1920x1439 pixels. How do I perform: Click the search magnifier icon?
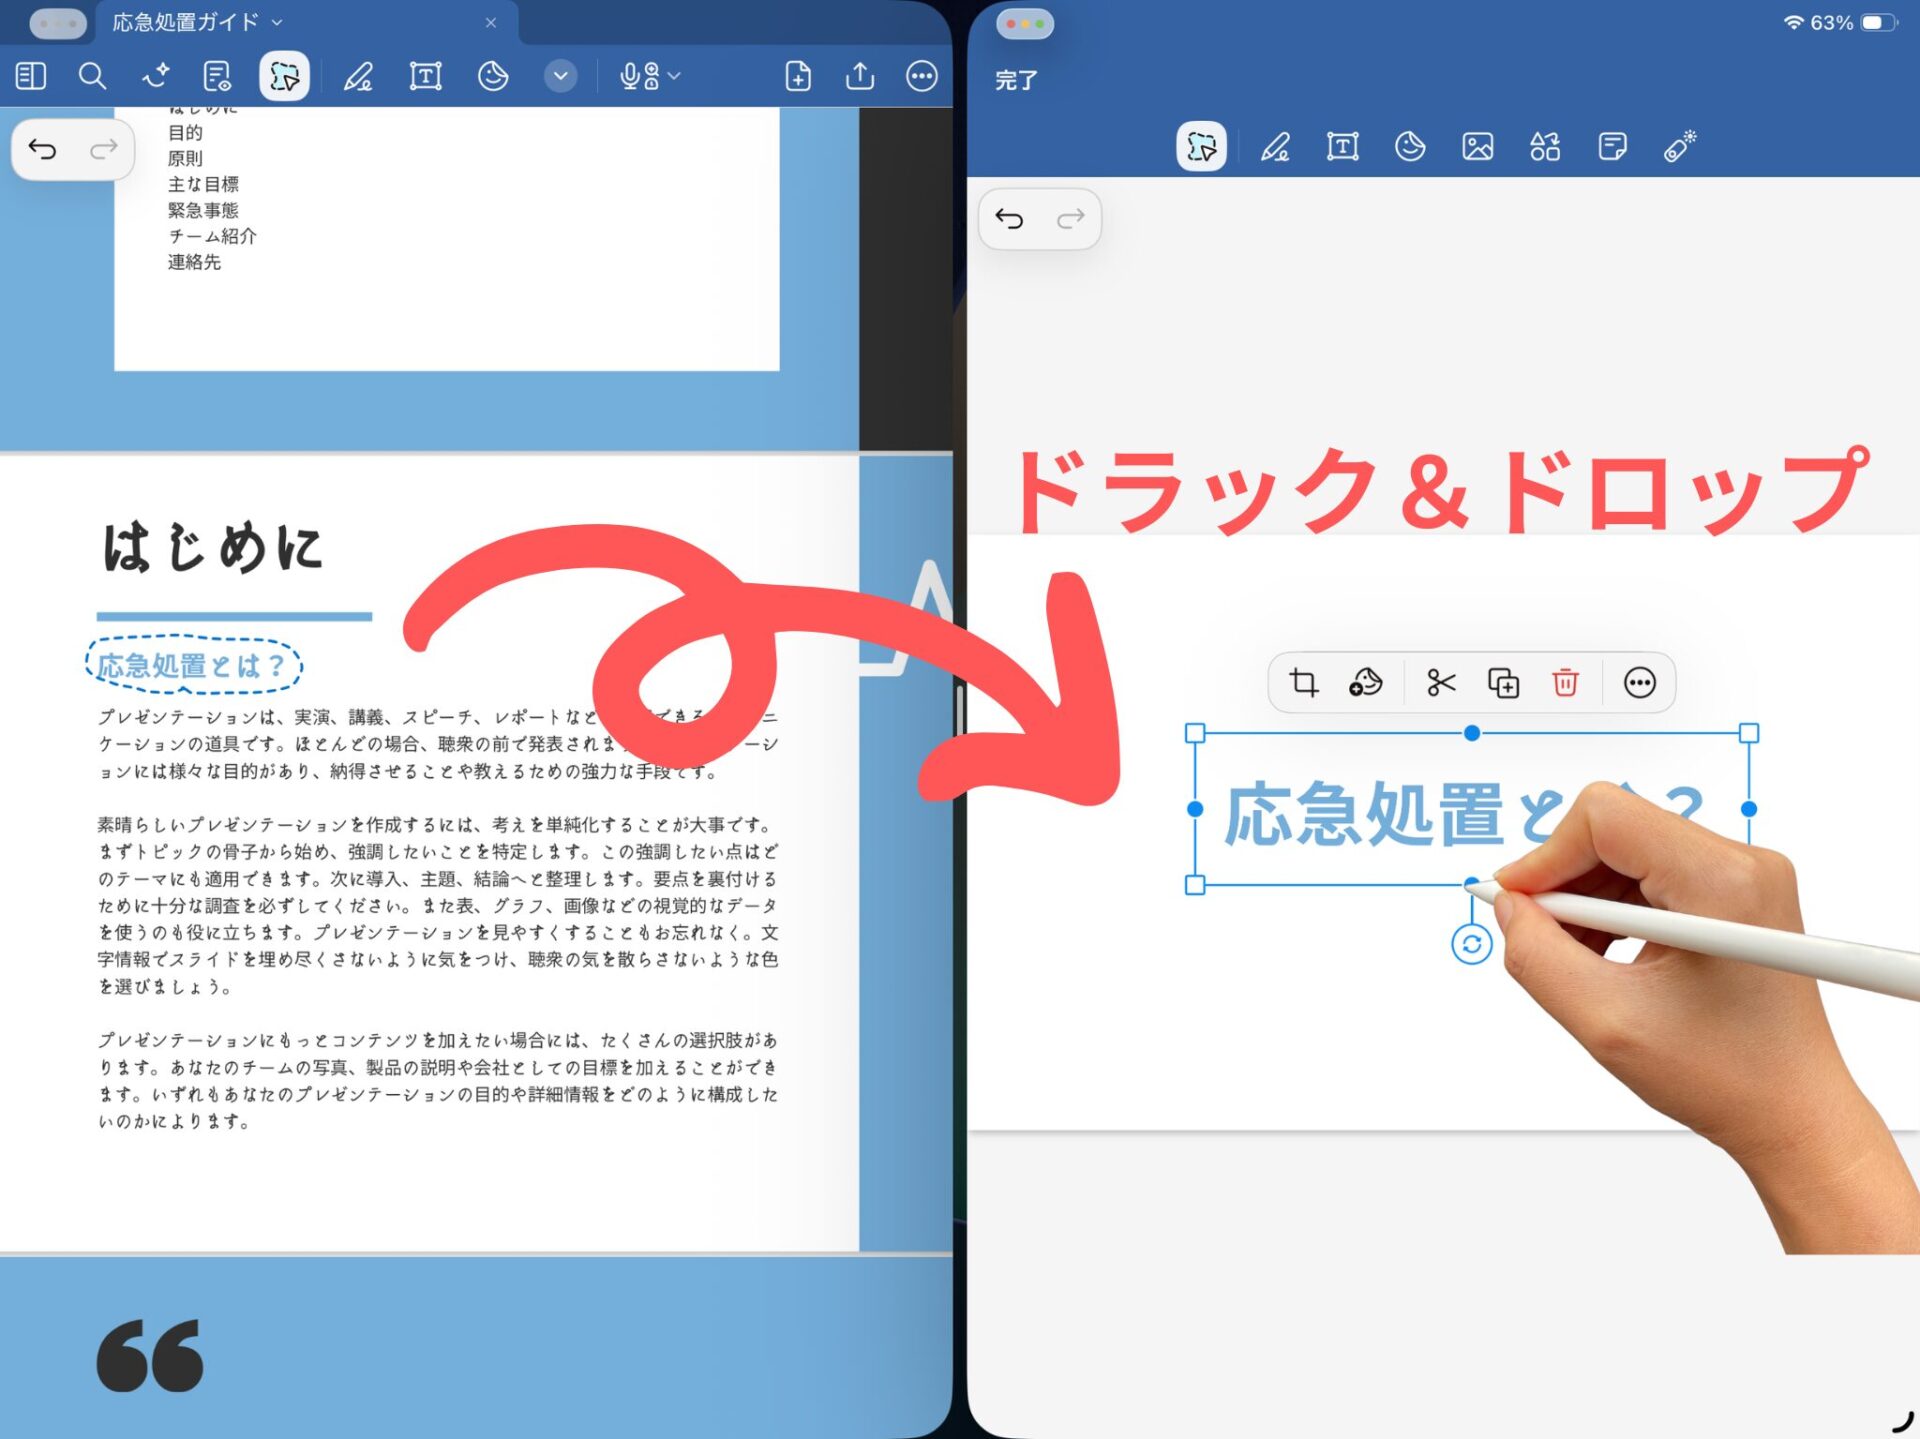(x=92, y=76)
